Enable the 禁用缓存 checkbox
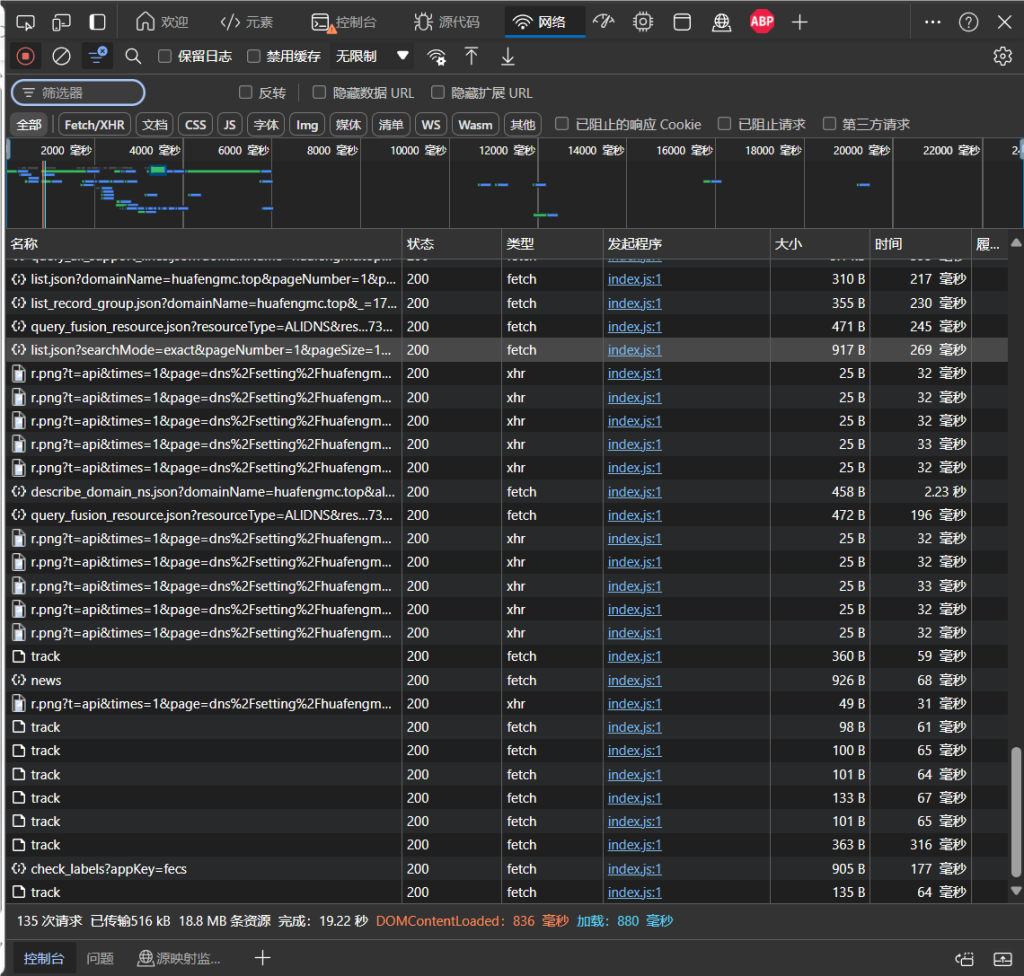 pos(254,57)
